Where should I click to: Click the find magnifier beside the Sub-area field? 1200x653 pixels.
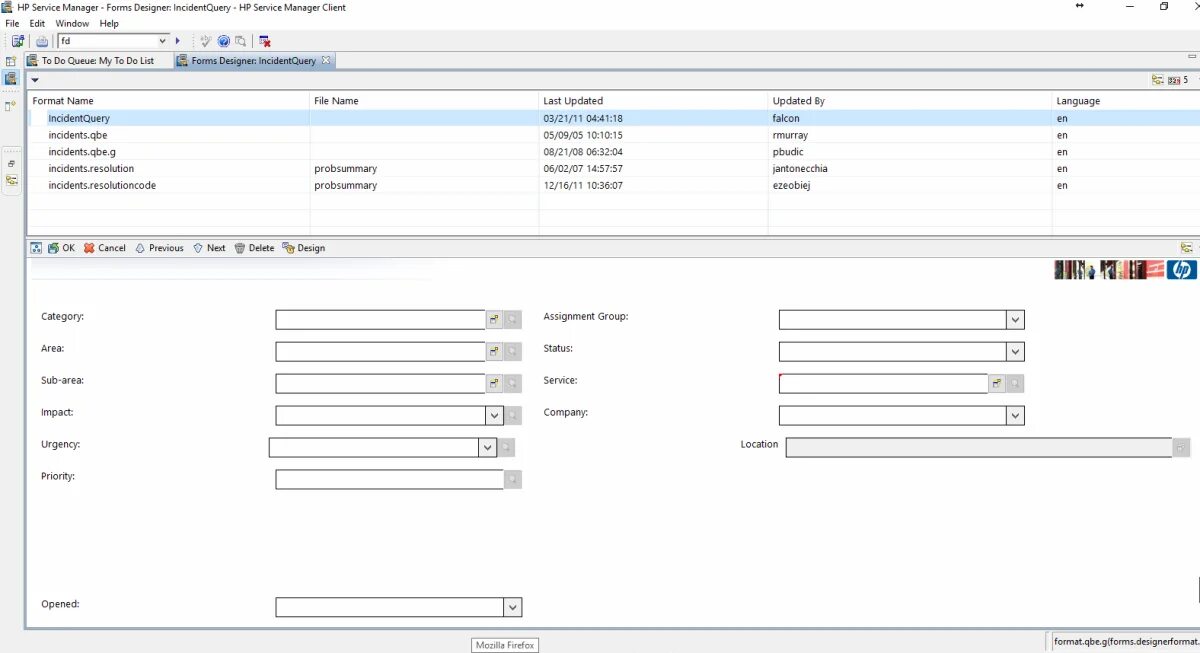coord(513,384)
